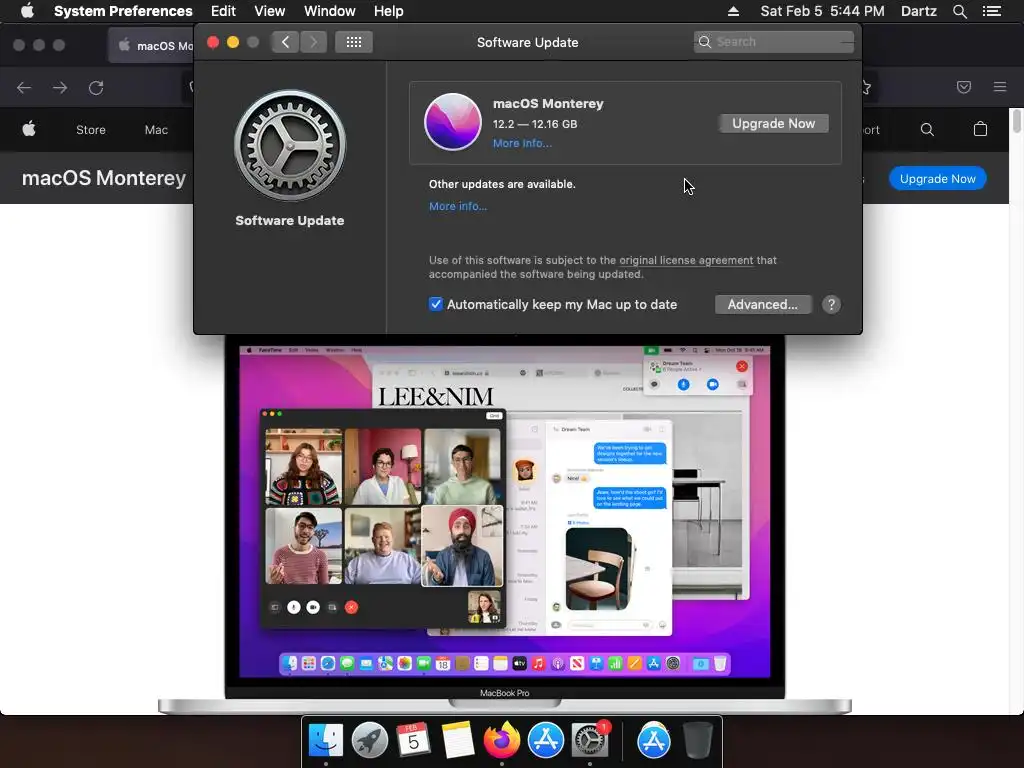Click the eject icon in the menu bar
Image resolution: width=1024 pixels, height=768 pixels.
click(733, 11)
